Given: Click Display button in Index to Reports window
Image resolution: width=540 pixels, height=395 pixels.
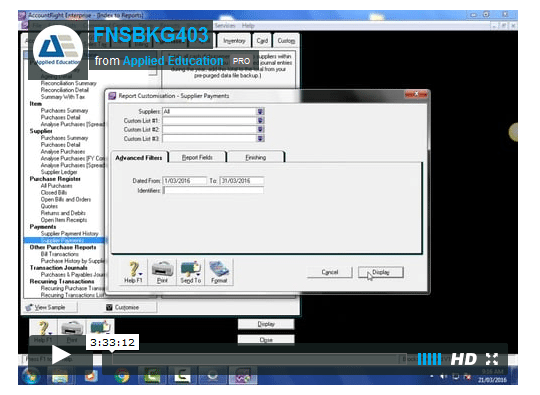Looking at the screenshot, I should (266, 324).
